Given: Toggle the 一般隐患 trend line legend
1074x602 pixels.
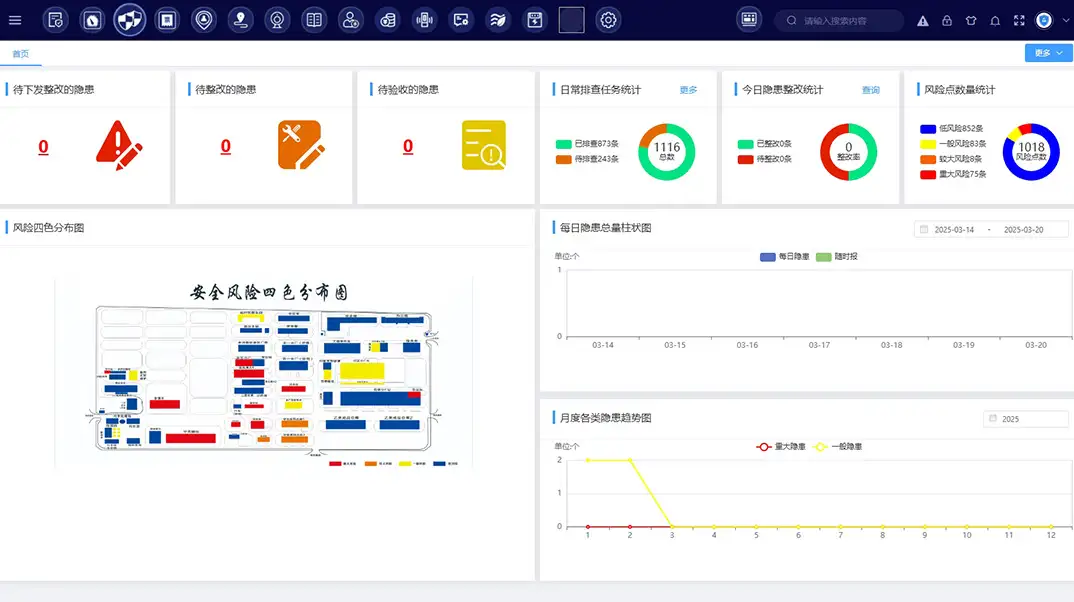Looking at the screenshot, I should [837, 447].
